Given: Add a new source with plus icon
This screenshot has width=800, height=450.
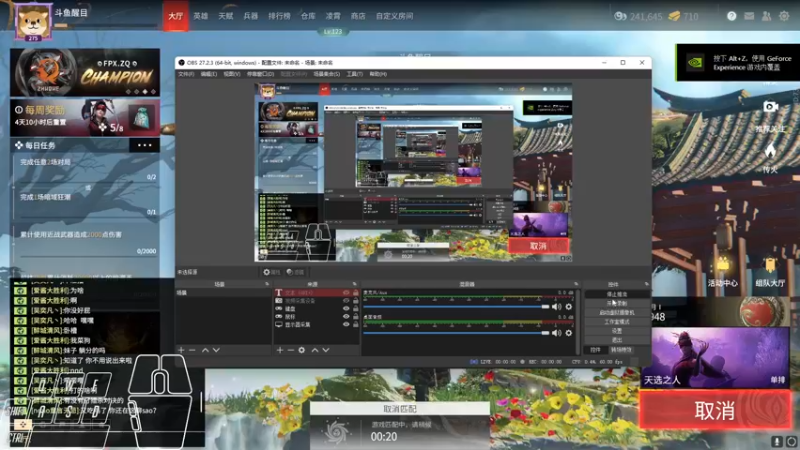Looking at the screenshot, I should coord(280,350).
